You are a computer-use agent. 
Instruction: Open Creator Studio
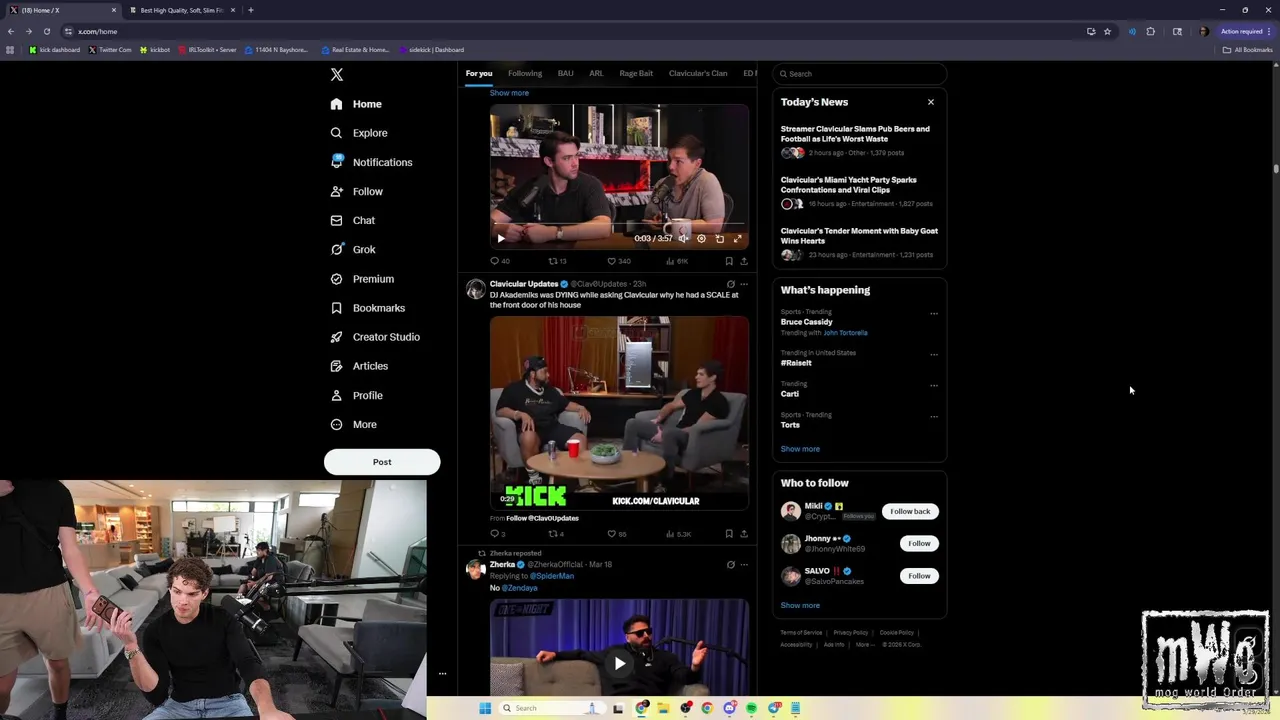375,337
